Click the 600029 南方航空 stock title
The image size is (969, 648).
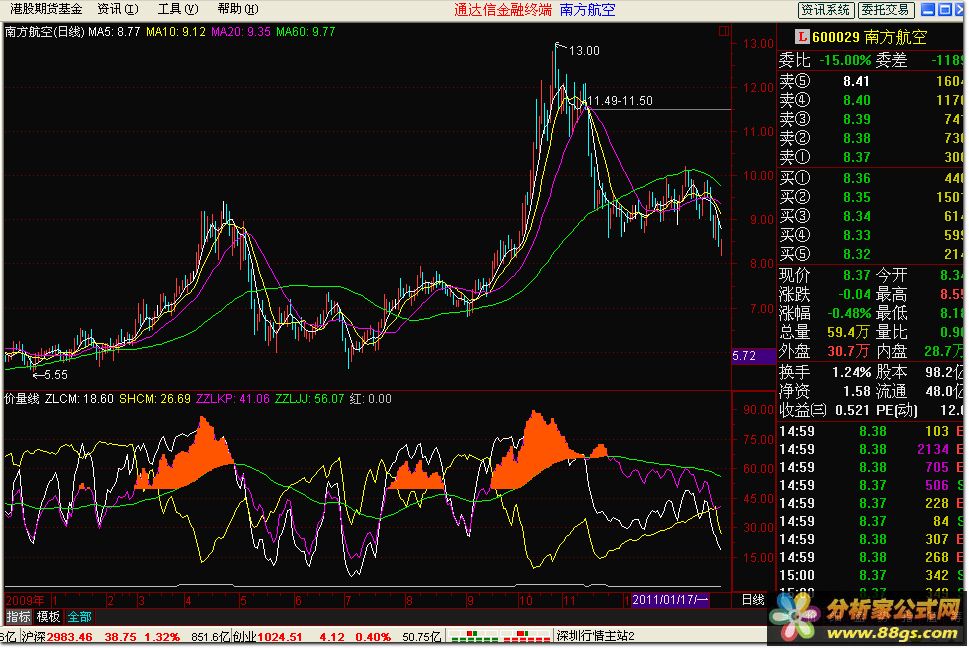870,37
